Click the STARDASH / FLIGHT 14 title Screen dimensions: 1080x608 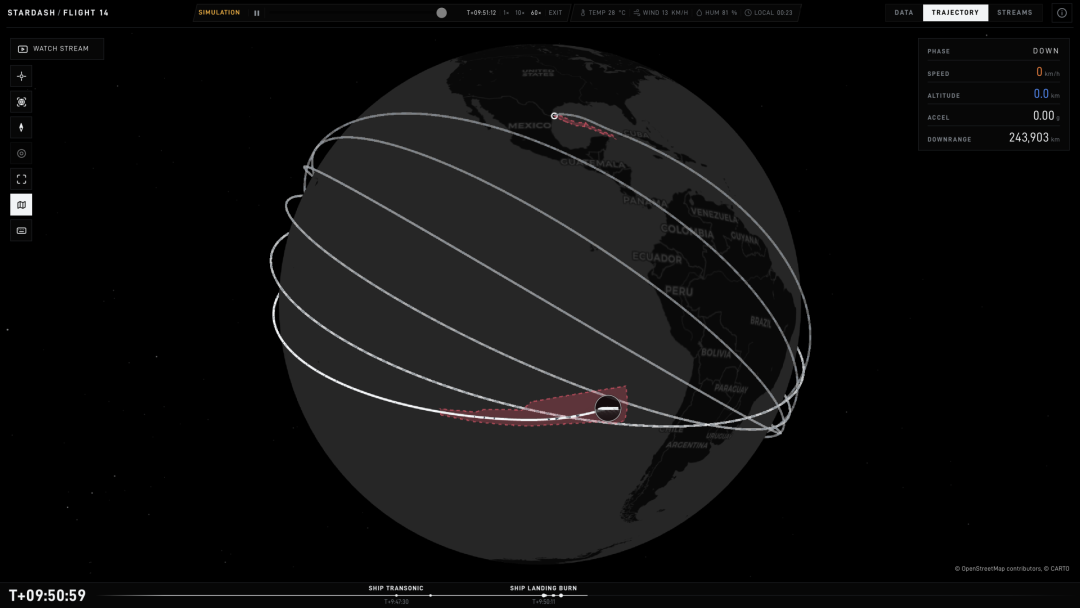[x=58, y=12]
